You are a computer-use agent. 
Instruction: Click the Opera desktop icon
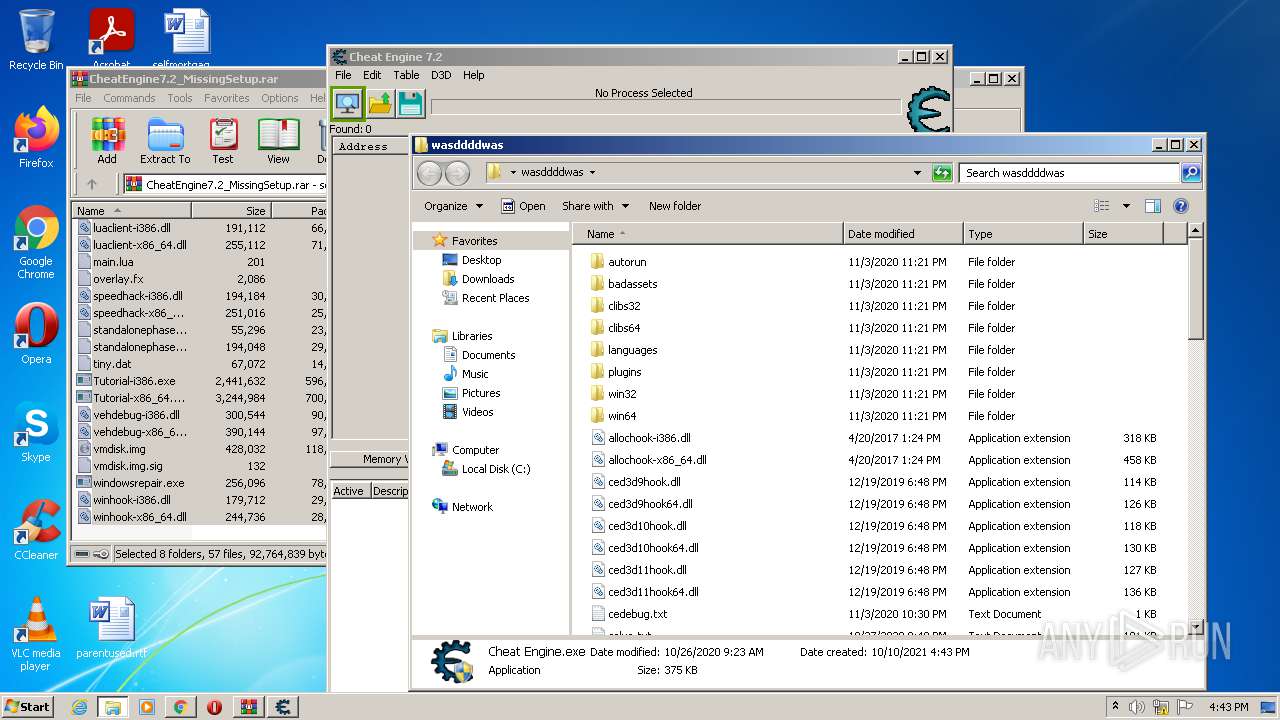point(36,334)
